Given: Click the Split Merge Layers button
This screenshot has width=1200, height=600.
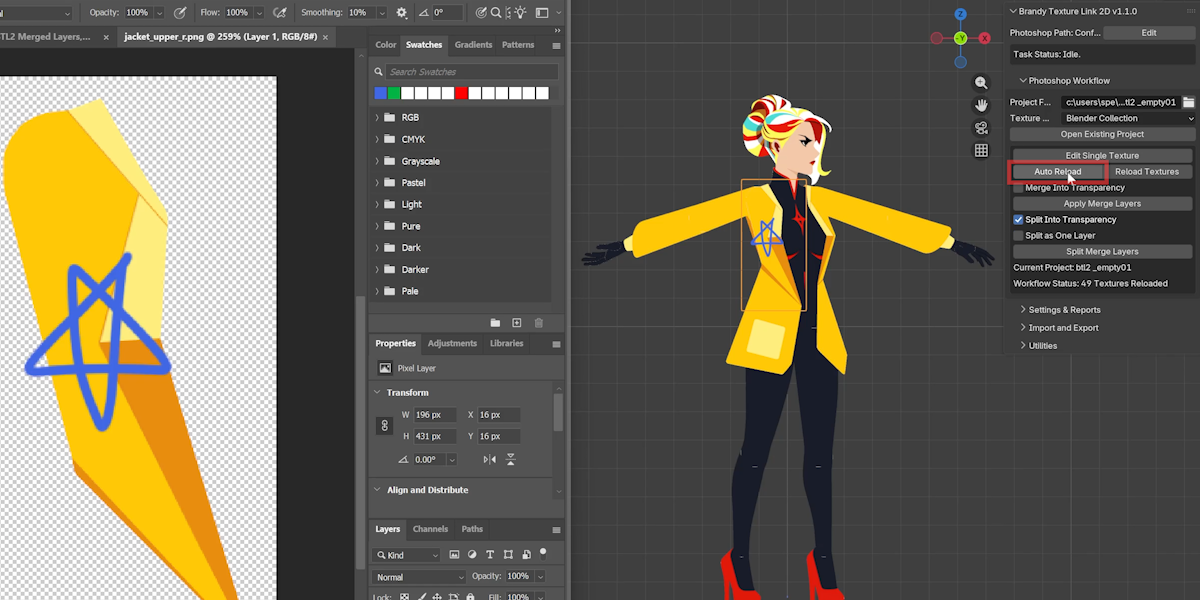Looking at the screenshot, I should point(1102,252).
